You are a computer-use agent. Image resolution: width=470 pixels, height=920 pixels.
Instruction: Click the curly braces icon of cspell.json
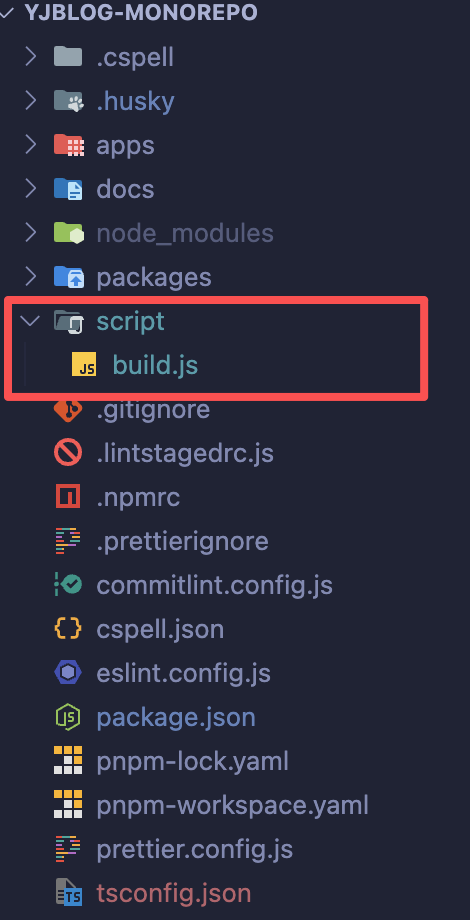click(67, 629)
